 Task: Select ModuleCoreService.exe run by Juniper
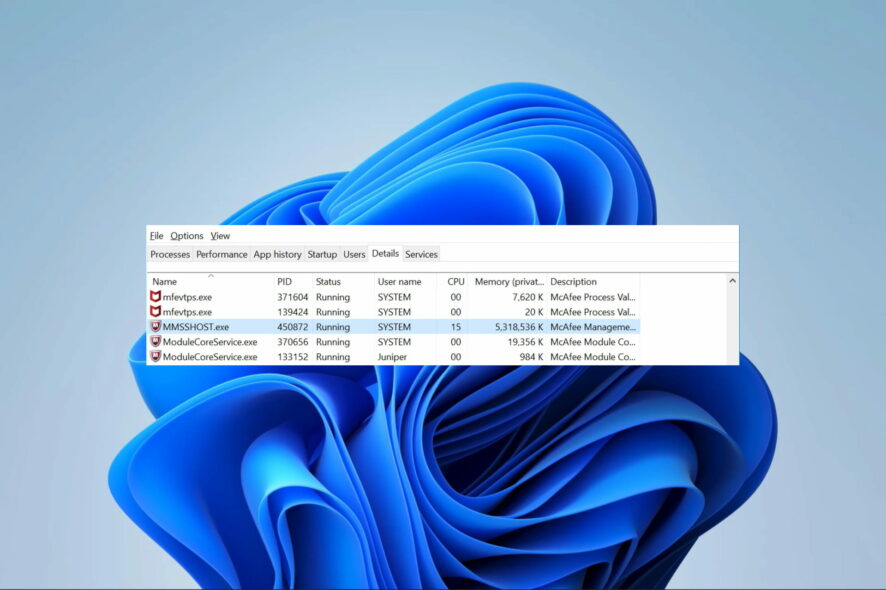coord(210,357)
